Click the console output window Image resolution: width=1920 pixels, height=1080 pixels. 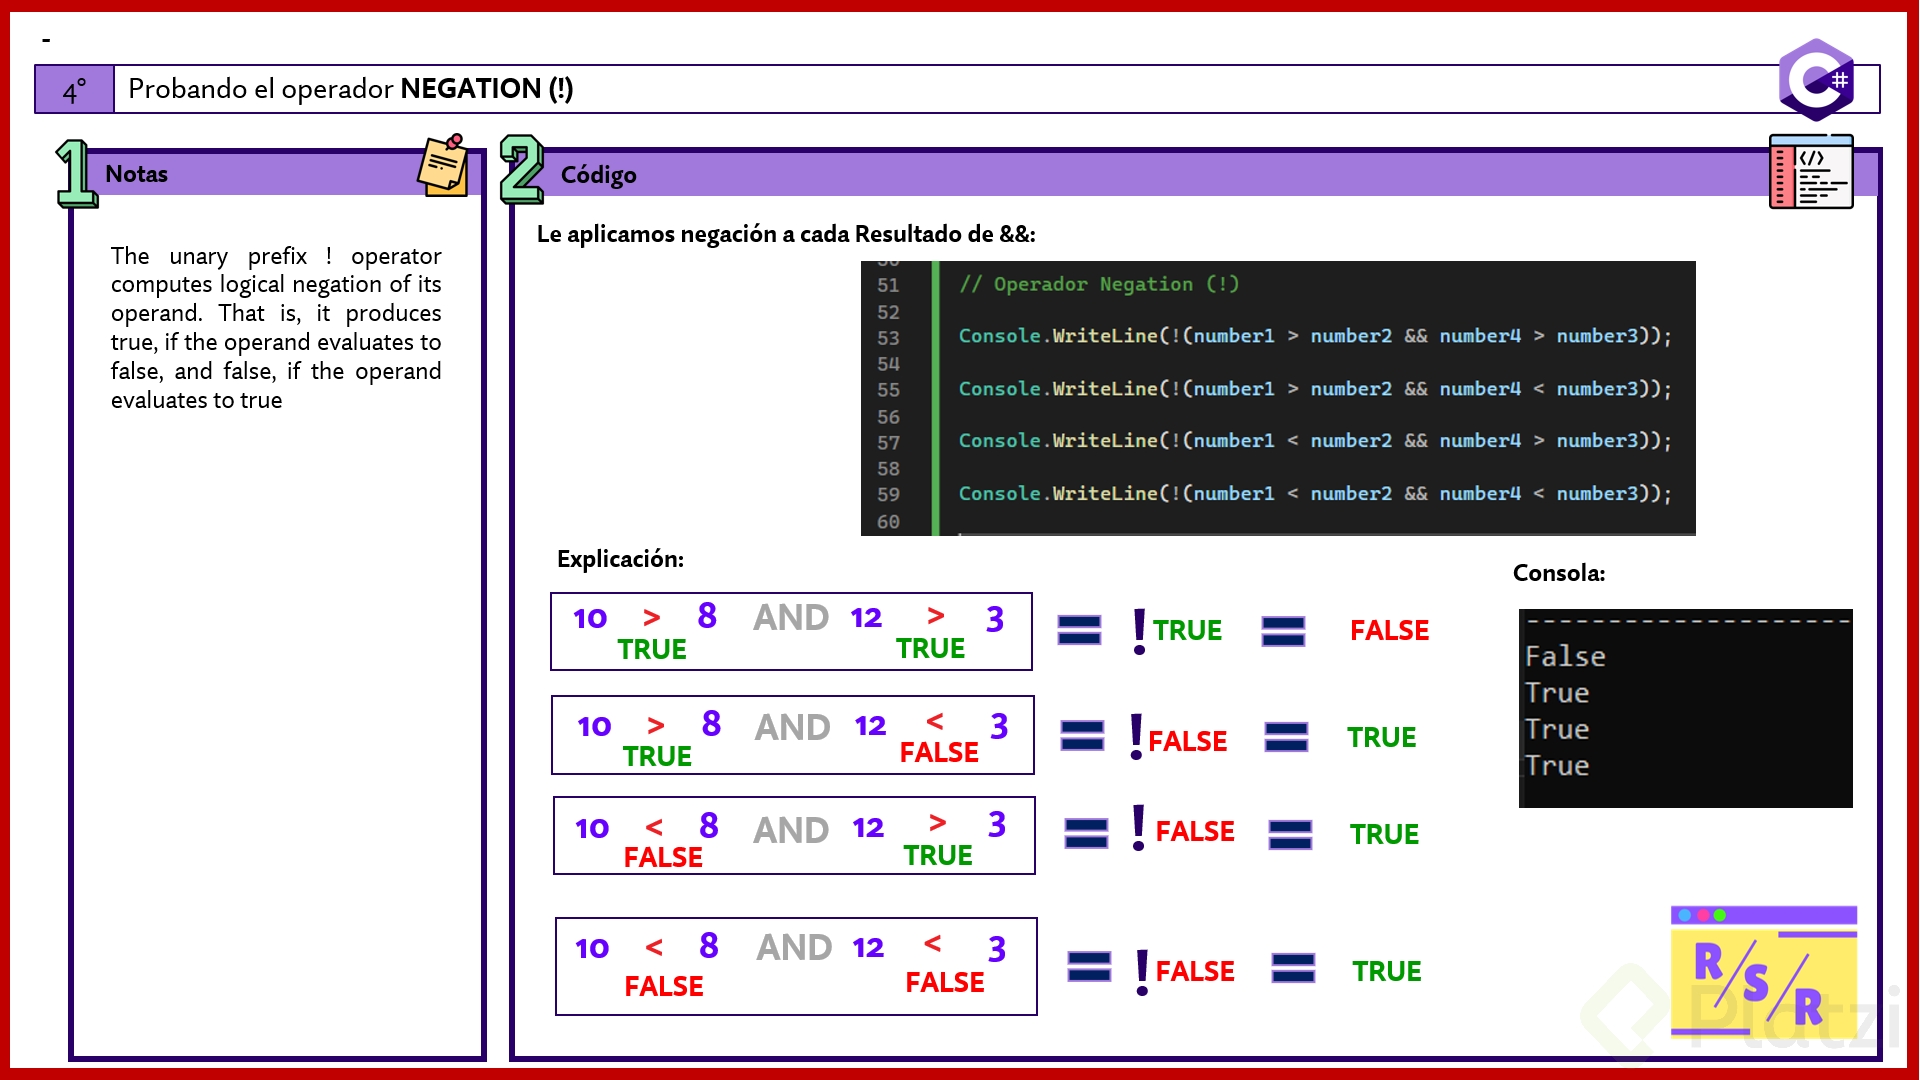pyautogui.click(x=1685, y=708)
